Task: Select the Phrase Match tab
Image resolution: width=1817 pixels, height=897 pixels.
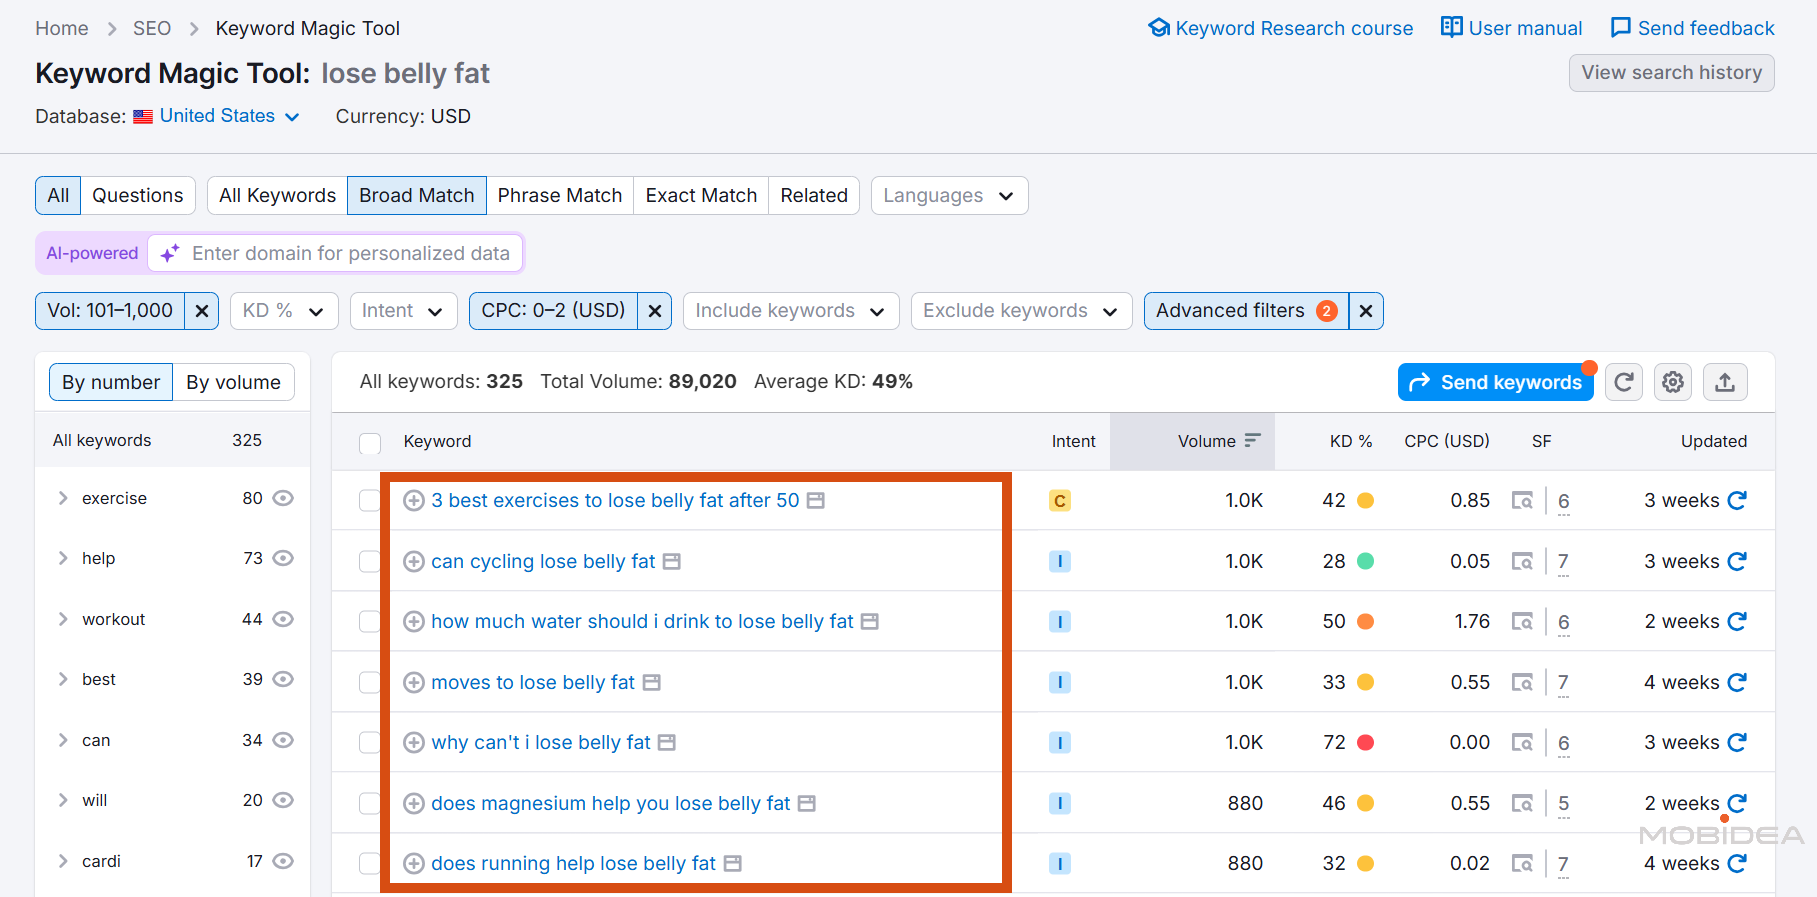Action: [x=560, y=195]
